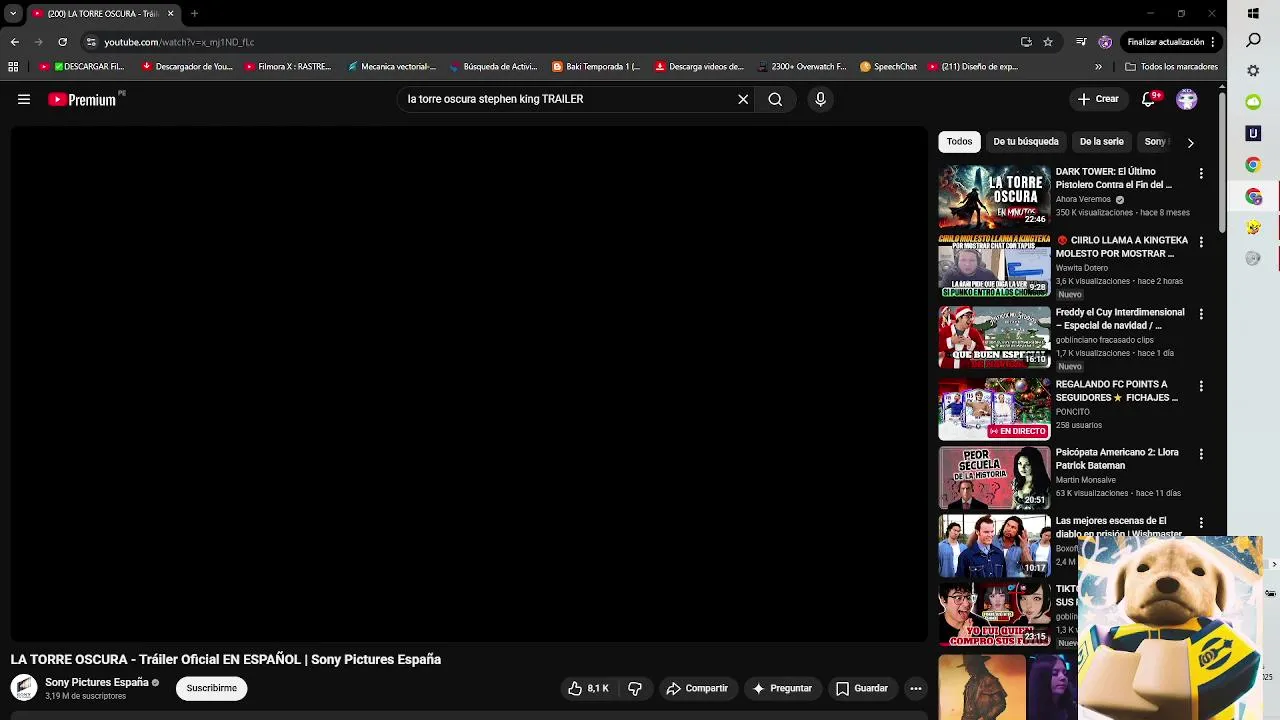The width and height of the screenshot is (1280, 720).
Task: Open Sony Pictures España channel link
Action: [x=97, y=682]
